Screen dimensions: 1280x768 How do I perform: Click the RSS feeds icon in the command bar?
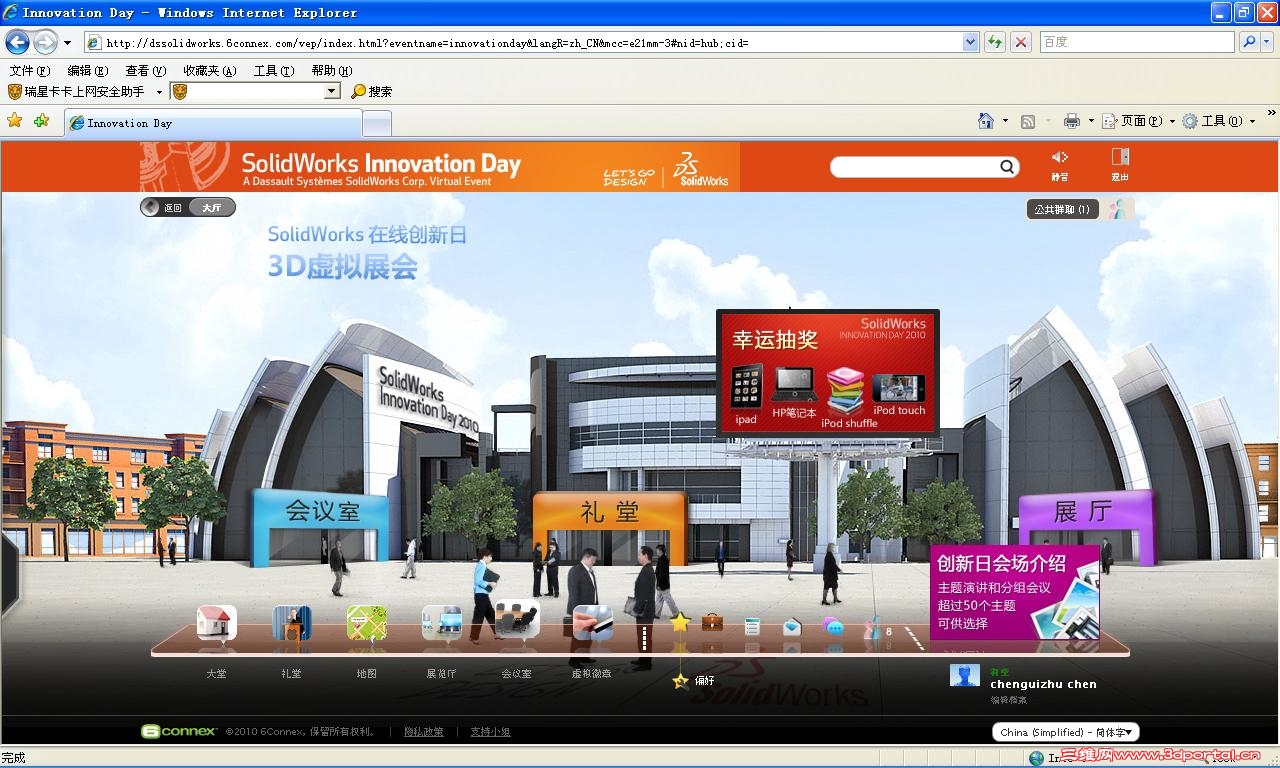[1028, 122]
